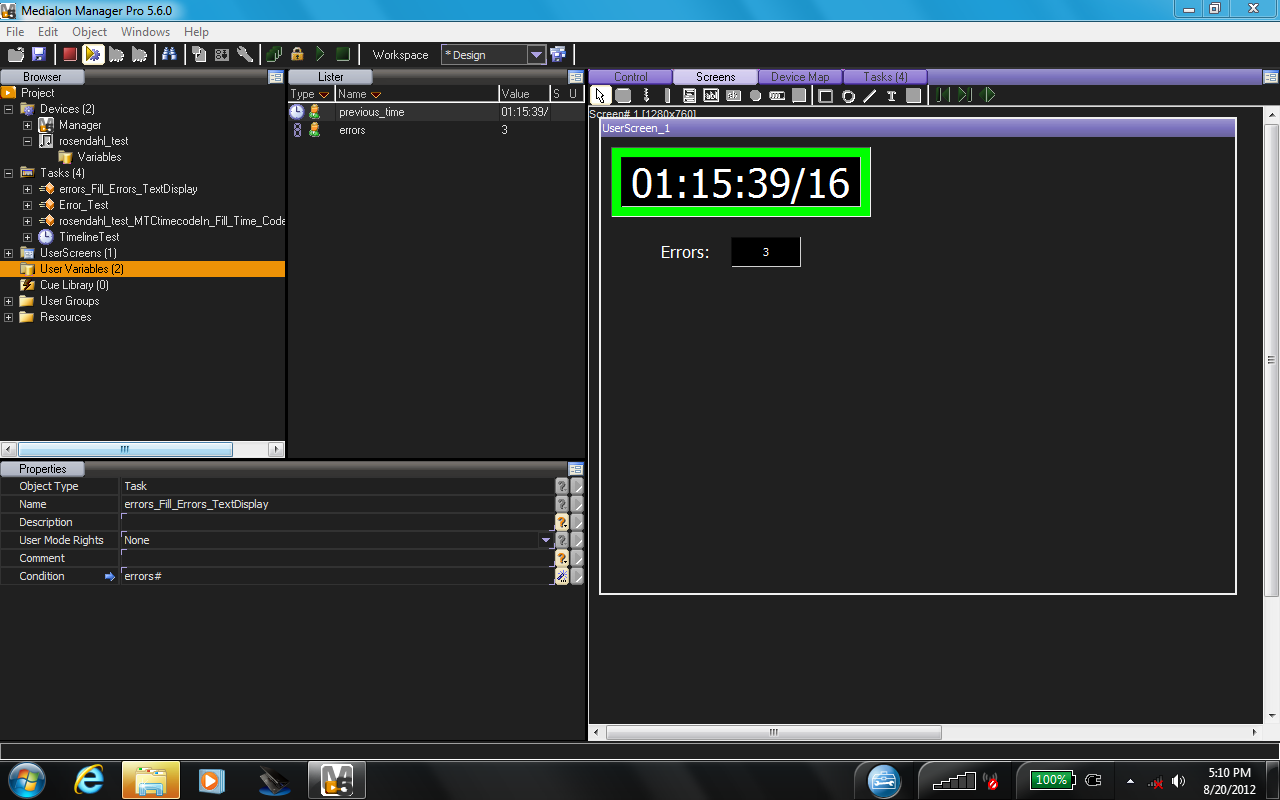Switch to the Device Map tab

[x=800, y=76]
